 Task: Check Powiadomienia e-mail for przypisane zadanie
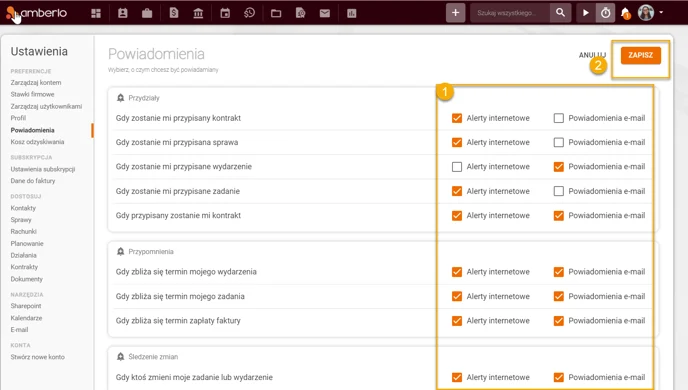click(559, 191)
